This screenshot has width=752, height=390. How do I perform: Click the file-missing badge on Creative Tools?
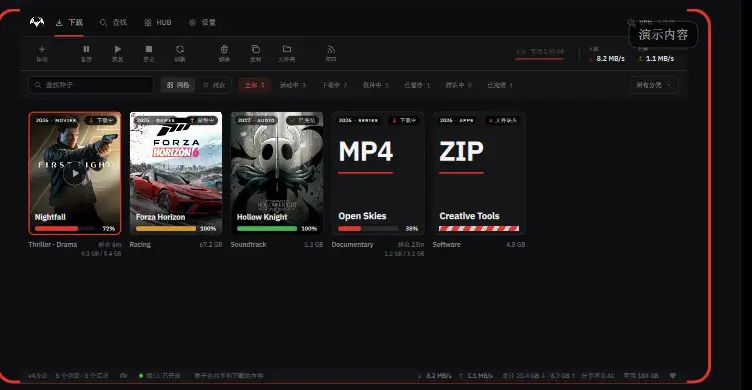pos(503,120)
